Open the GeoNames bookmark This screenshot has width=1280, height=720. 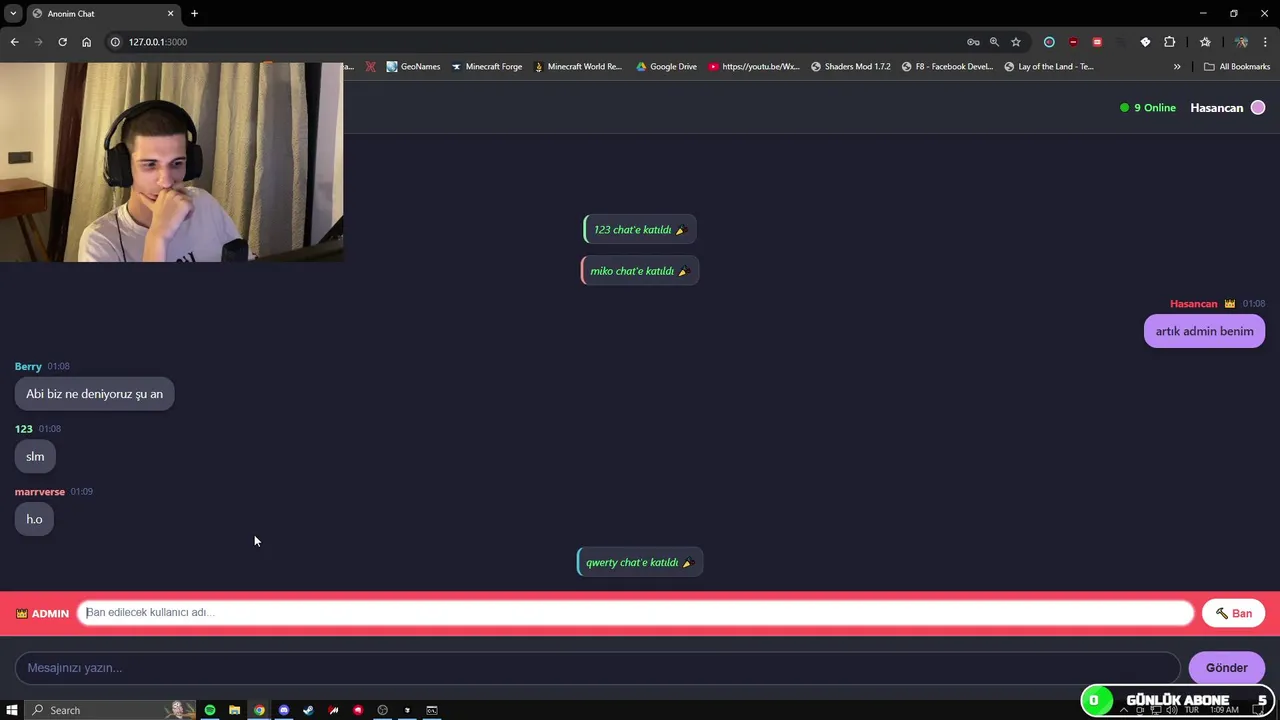click(413, 67)
